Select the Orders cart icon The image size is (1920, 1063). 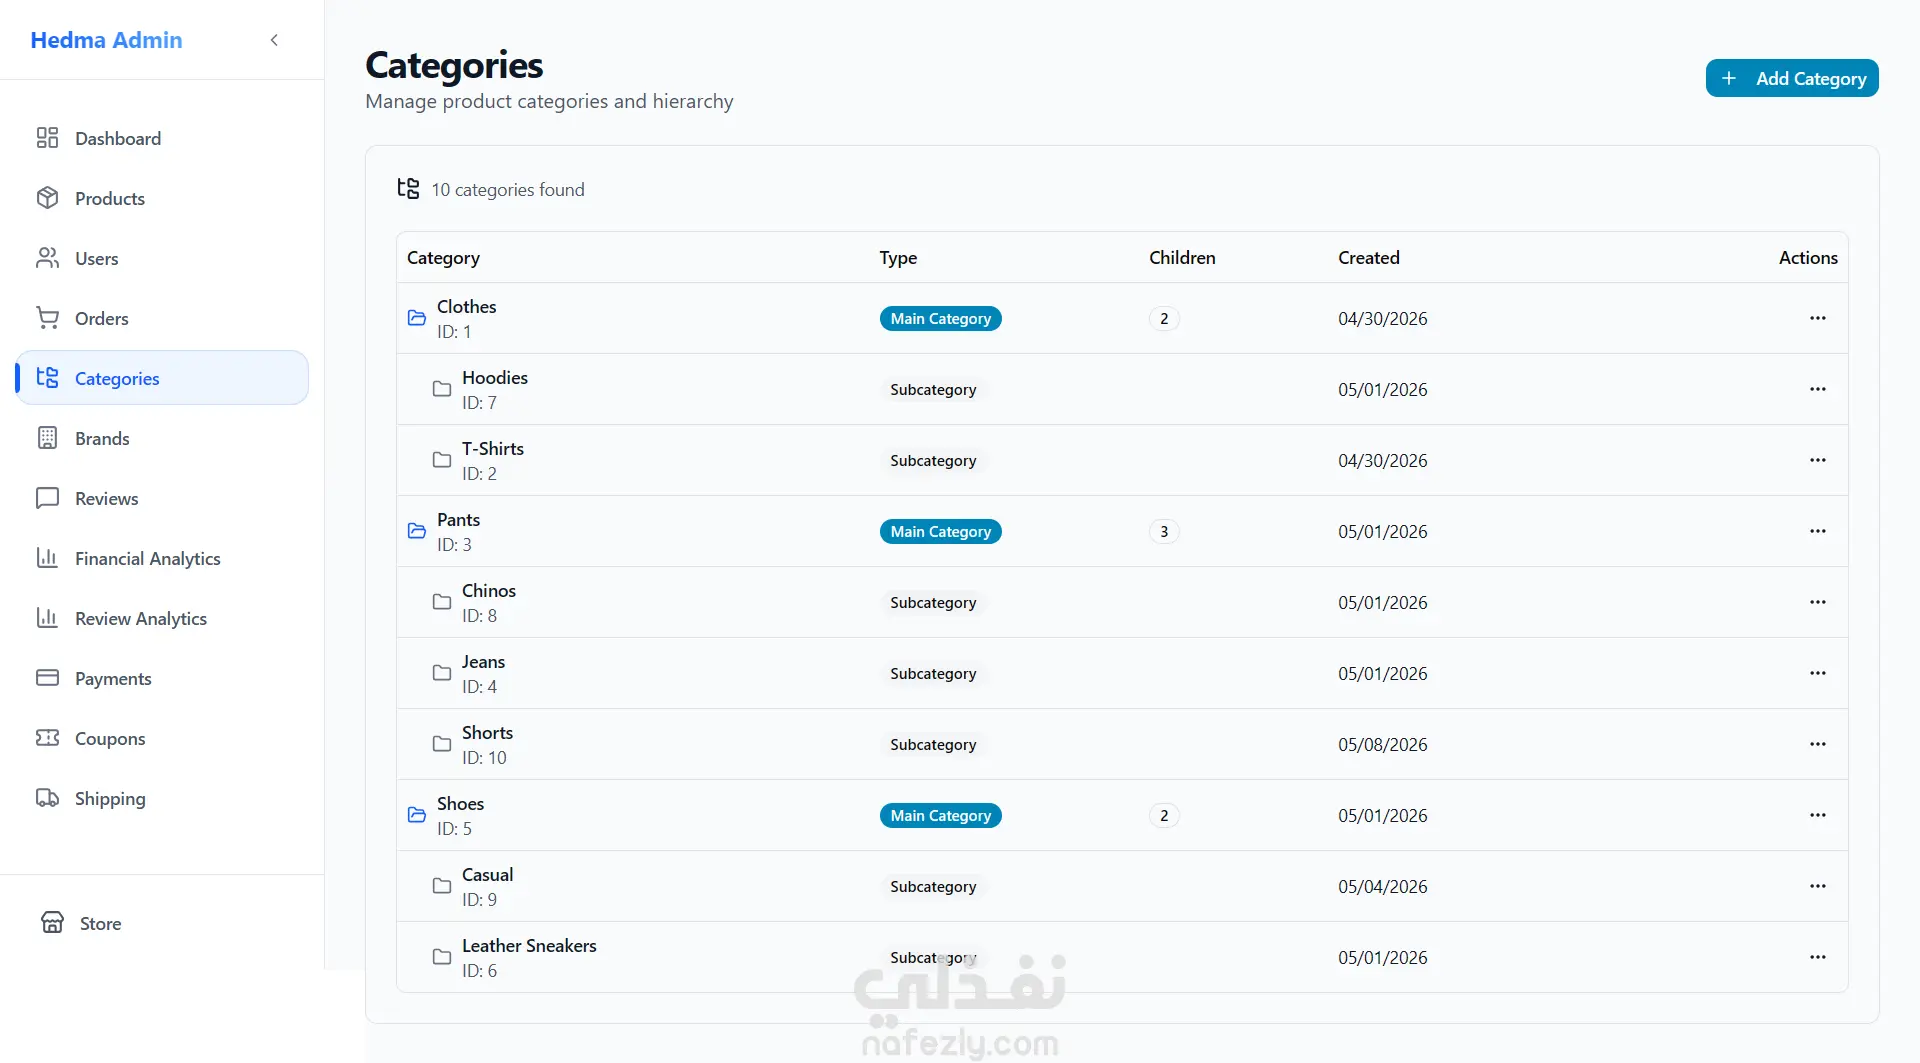[47, 318]
